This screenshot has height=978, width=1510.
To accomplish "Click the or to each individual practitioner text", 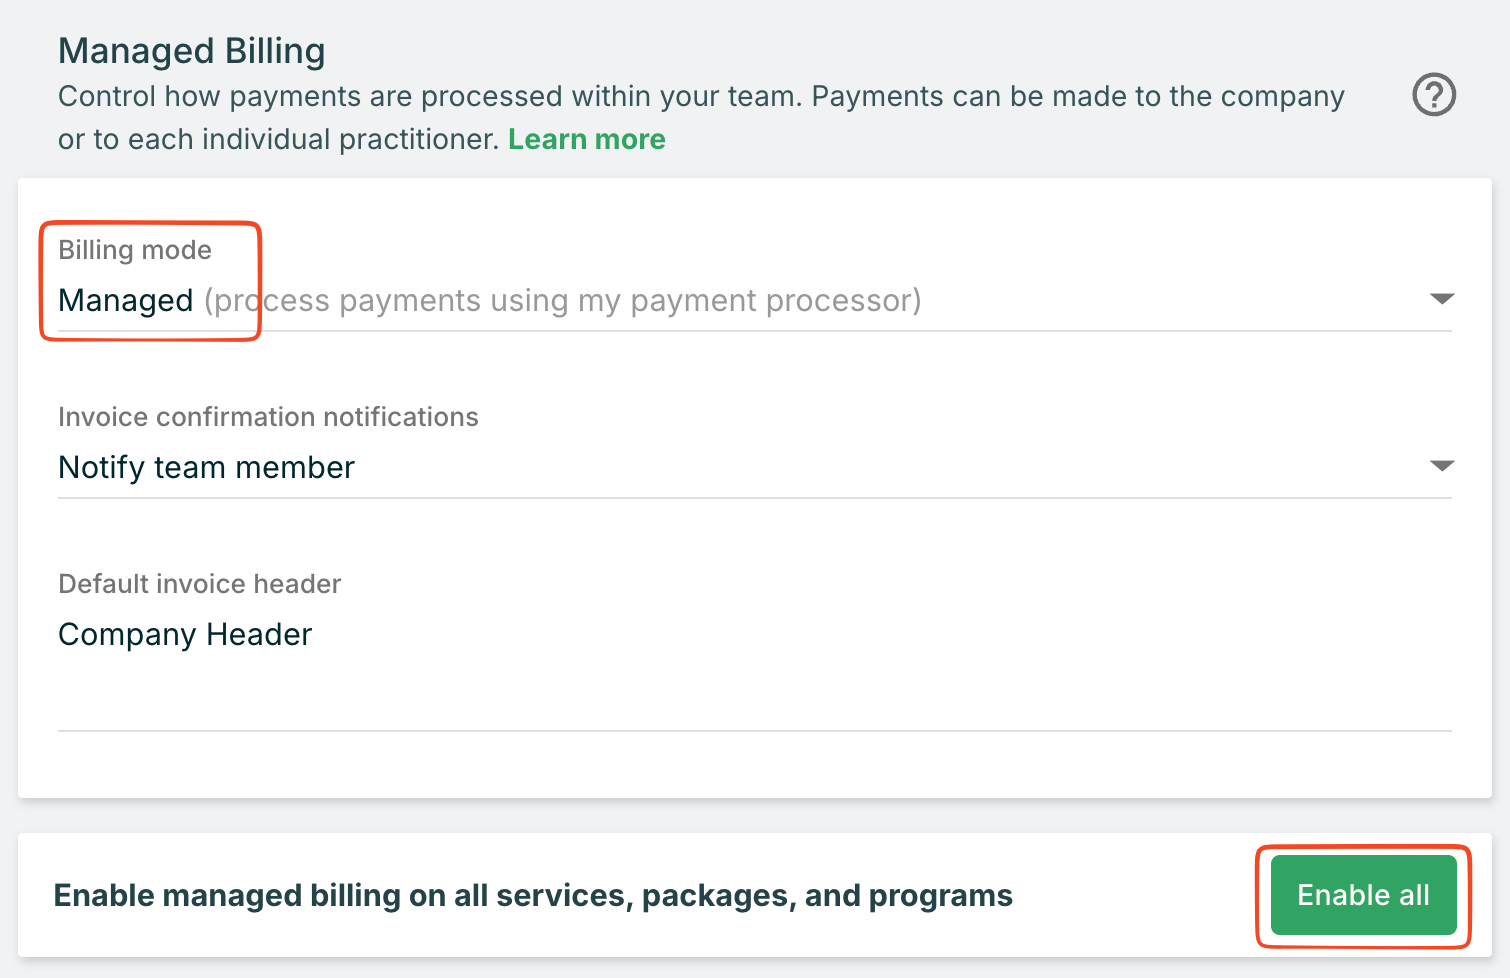I will (278, 139).
